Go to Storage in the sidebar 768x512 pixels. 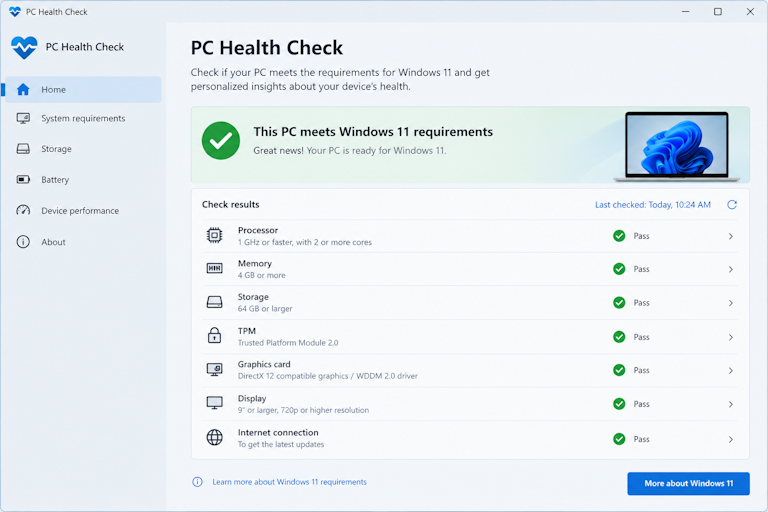point(83,148)
